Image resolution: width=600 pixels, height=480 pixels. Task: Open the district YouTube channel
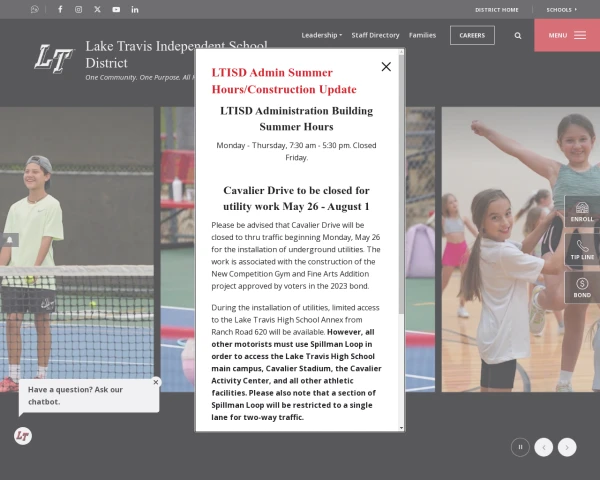pyautogui.click(x=116, y=9)
